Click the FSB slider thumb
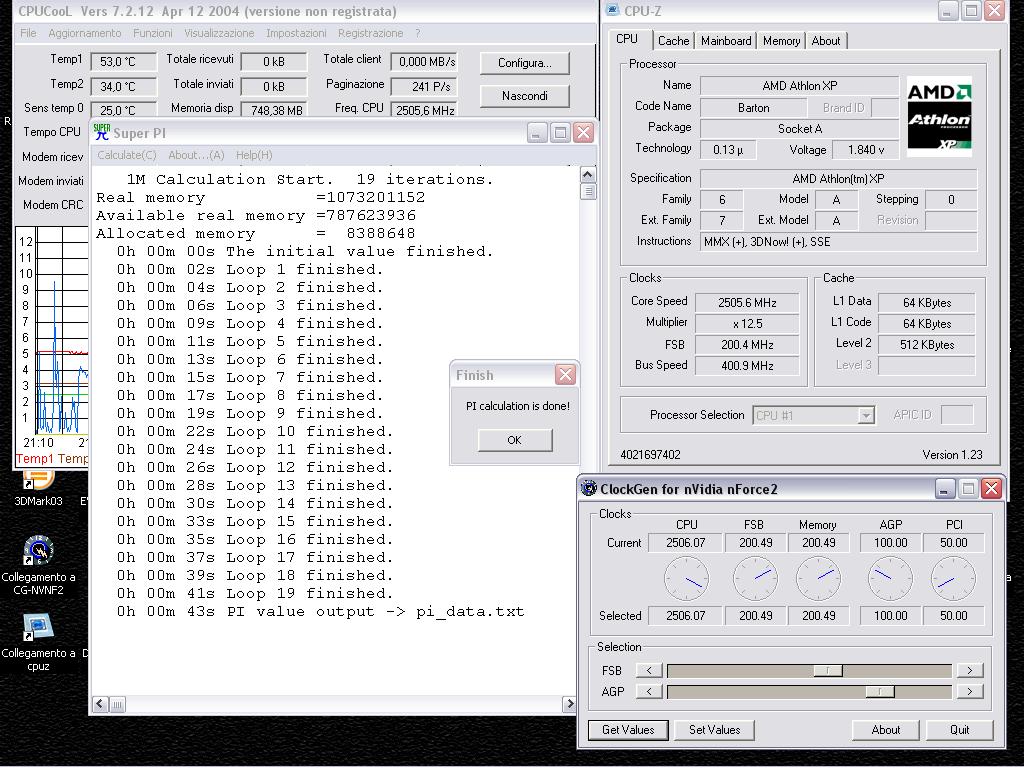The height and width of the screenshot is (768, 1024). point(828,670)
